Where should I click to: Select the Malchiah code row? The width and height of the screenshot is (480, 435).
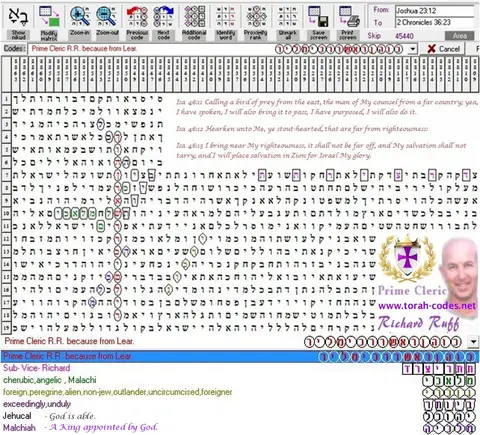click(240, 428)
